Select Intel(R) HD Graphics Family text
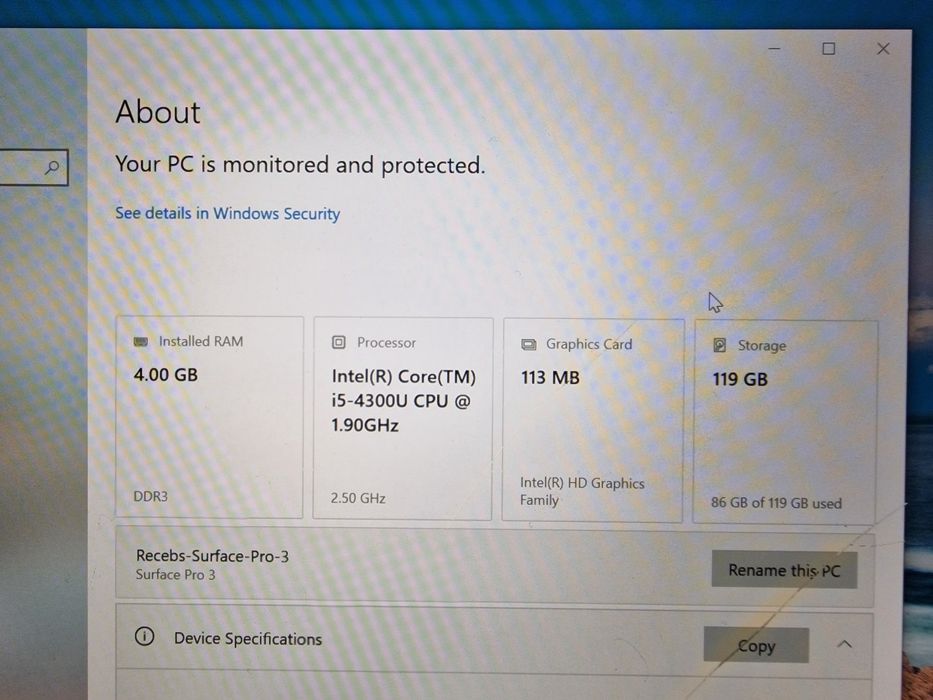 (x=582, y=492)
